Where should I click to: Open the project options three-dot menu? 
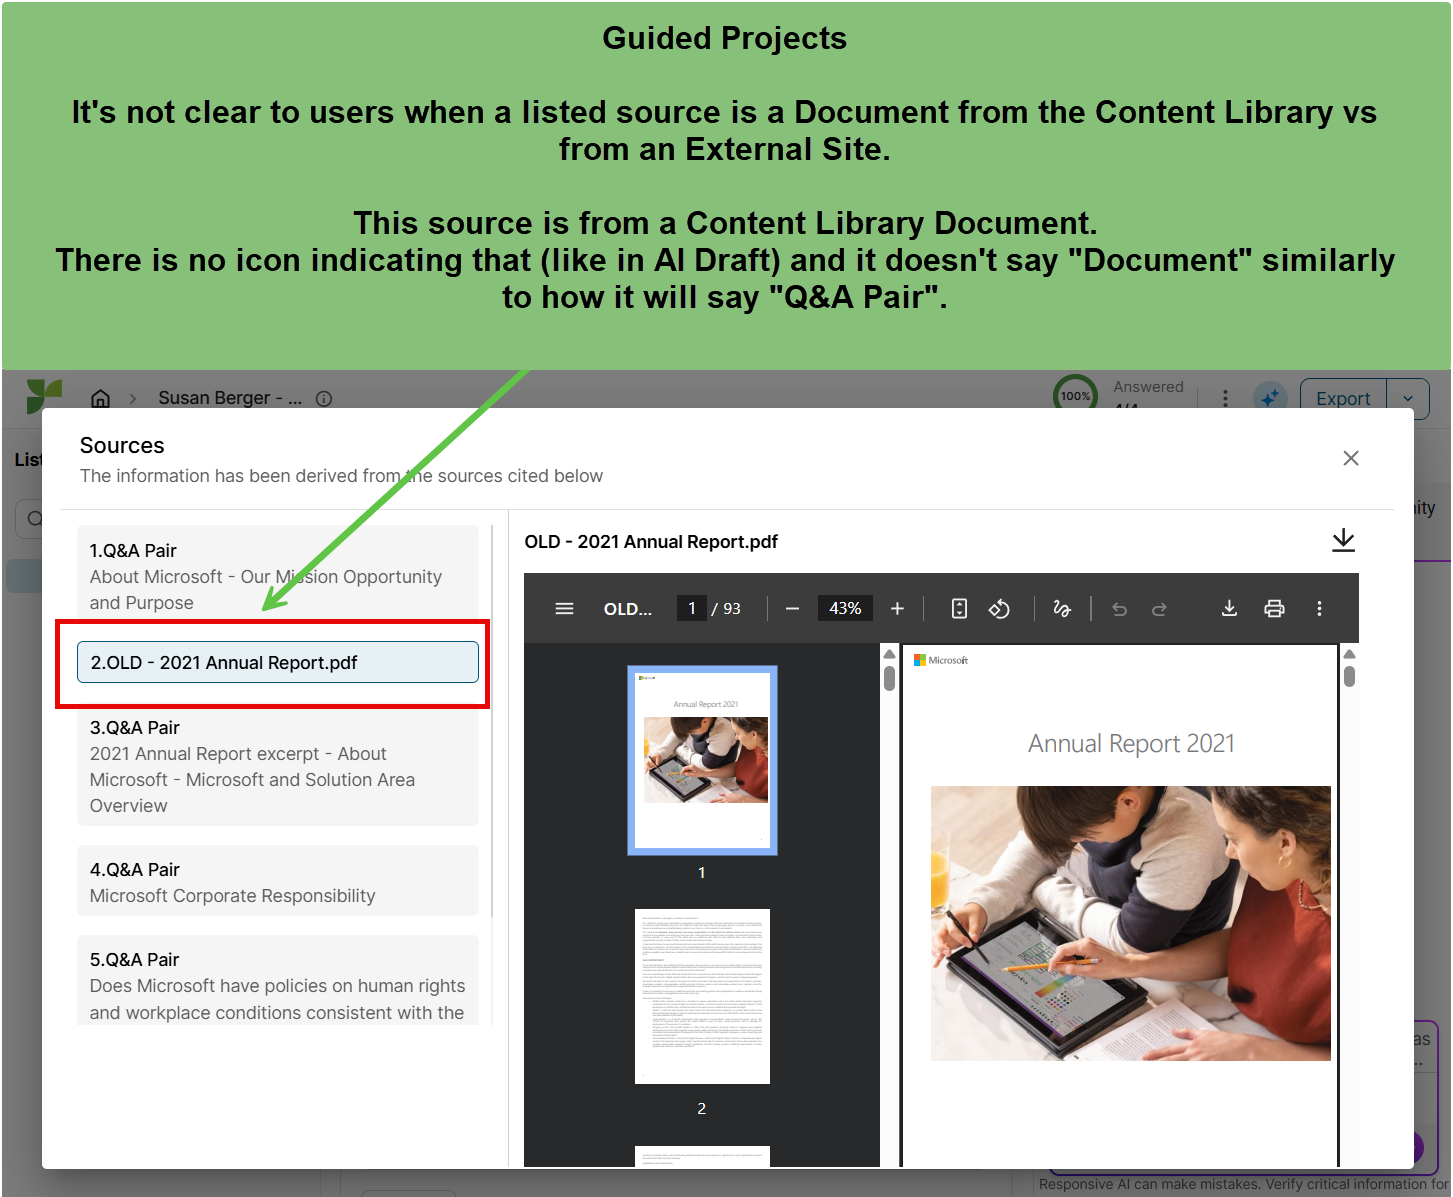[1225, 398]
